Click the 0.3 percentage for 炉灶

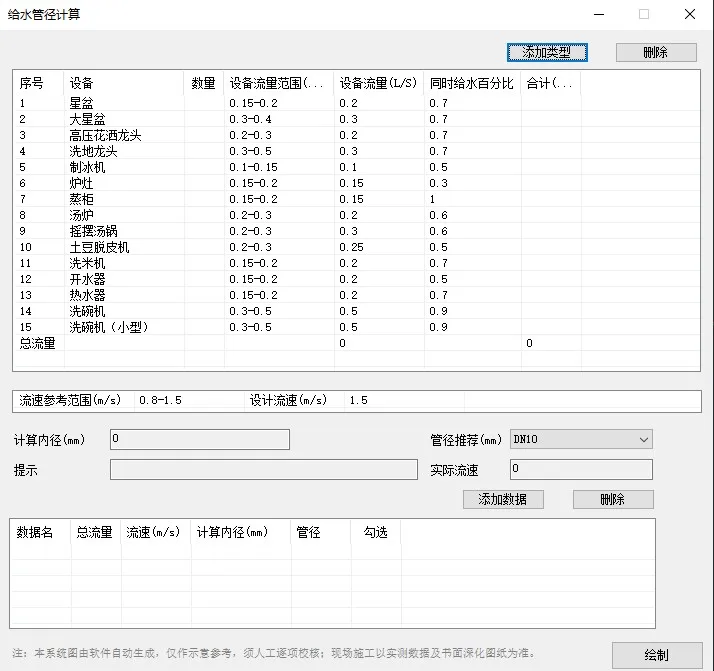pos(438,183)
